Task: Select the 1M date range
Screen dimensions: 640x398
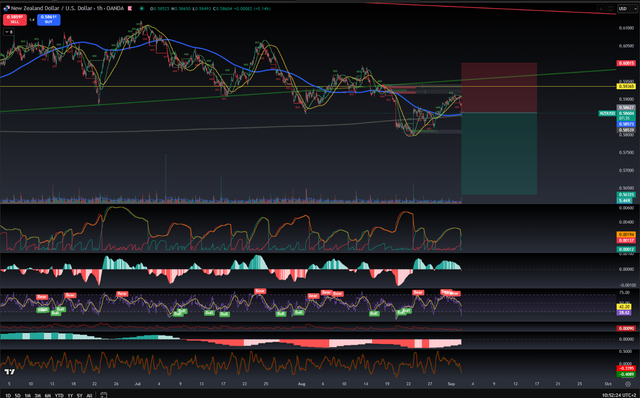Action: tap(28, 395)
